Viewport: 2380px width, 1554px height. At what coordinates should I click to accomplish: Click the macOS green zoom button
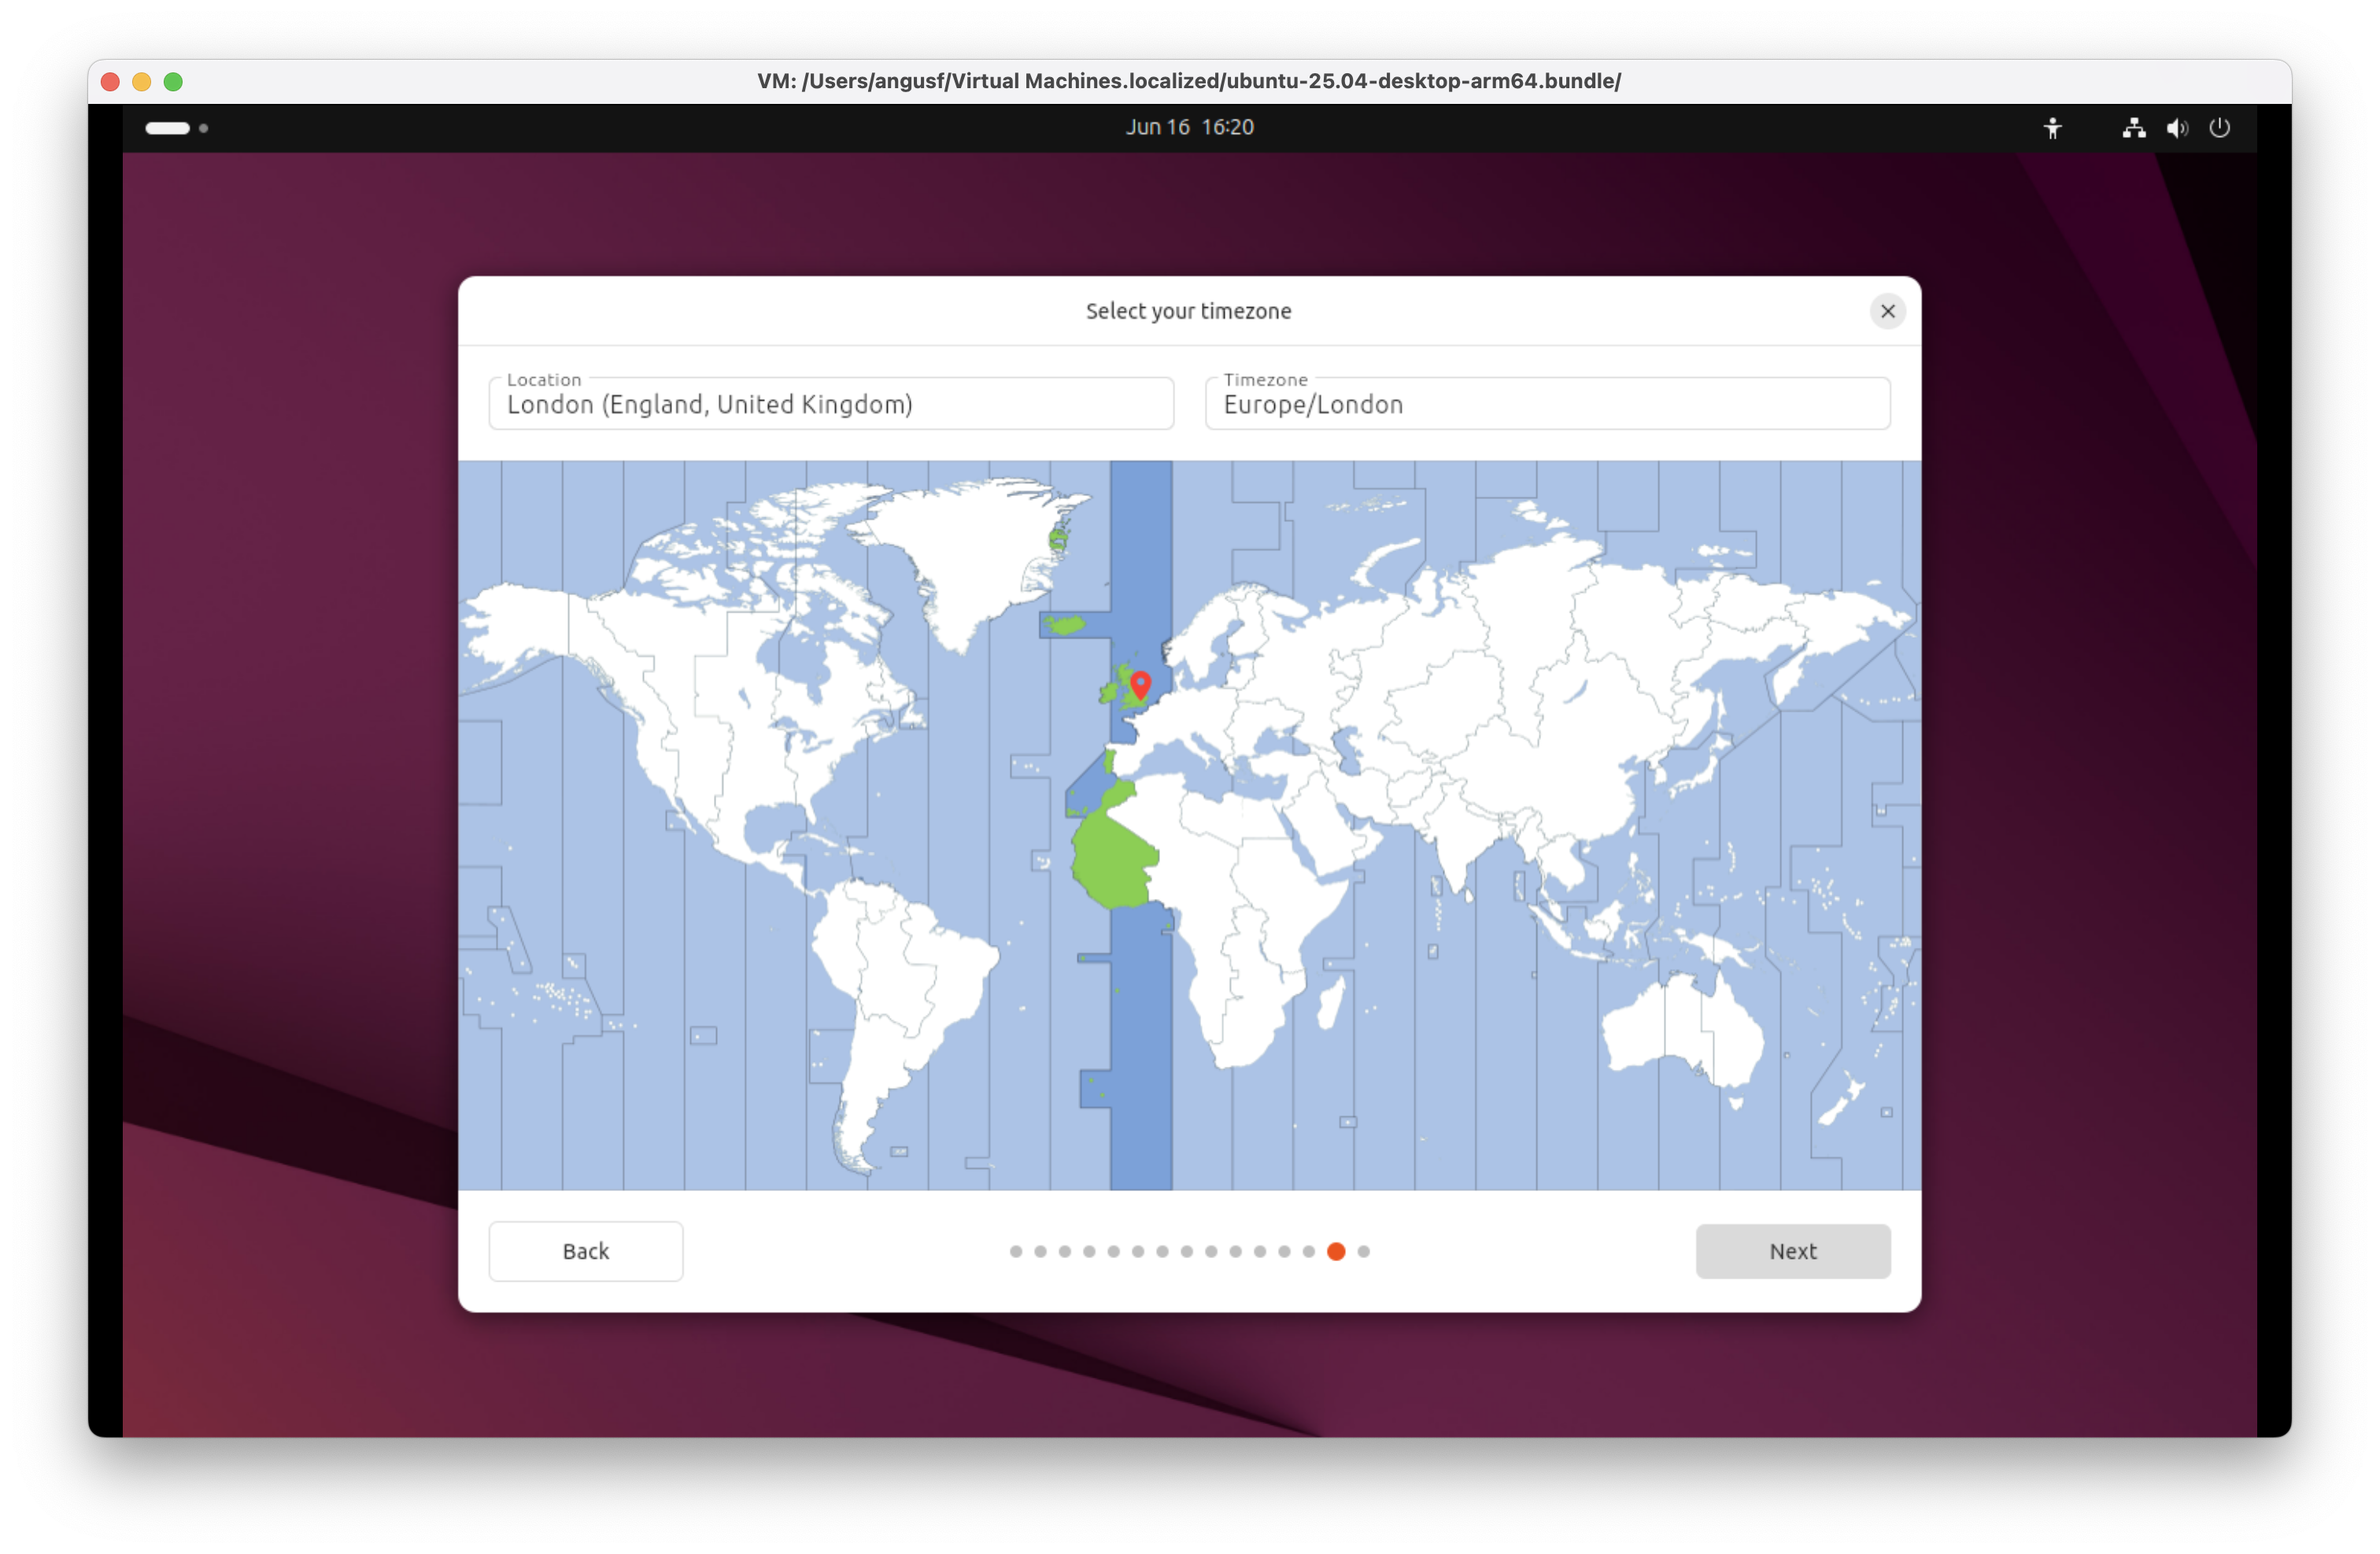174,82
